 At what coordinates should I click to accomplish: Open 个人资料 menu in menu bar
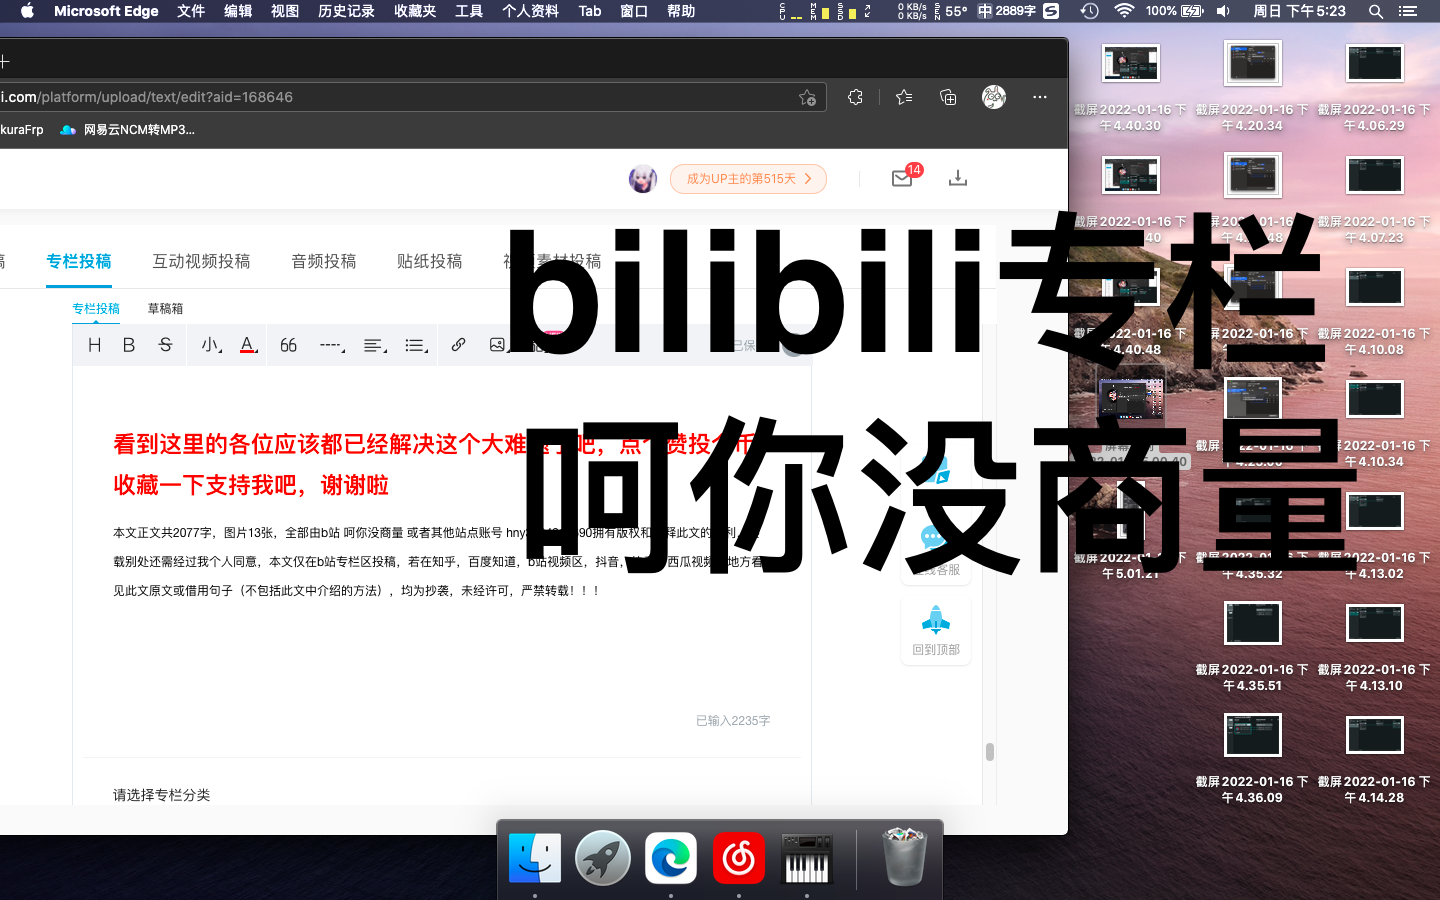tap(530, 11)
